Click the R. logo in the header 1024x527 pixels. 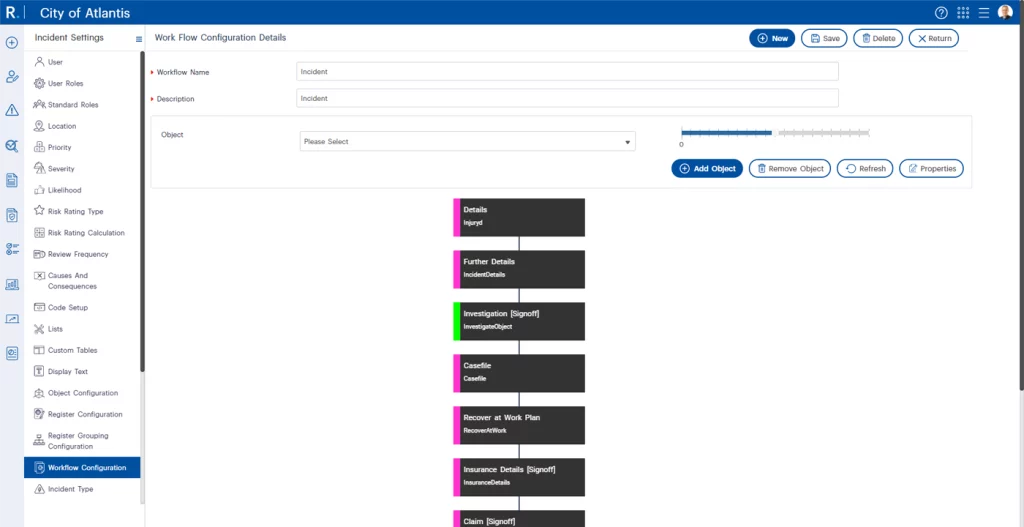click(12, 13)
